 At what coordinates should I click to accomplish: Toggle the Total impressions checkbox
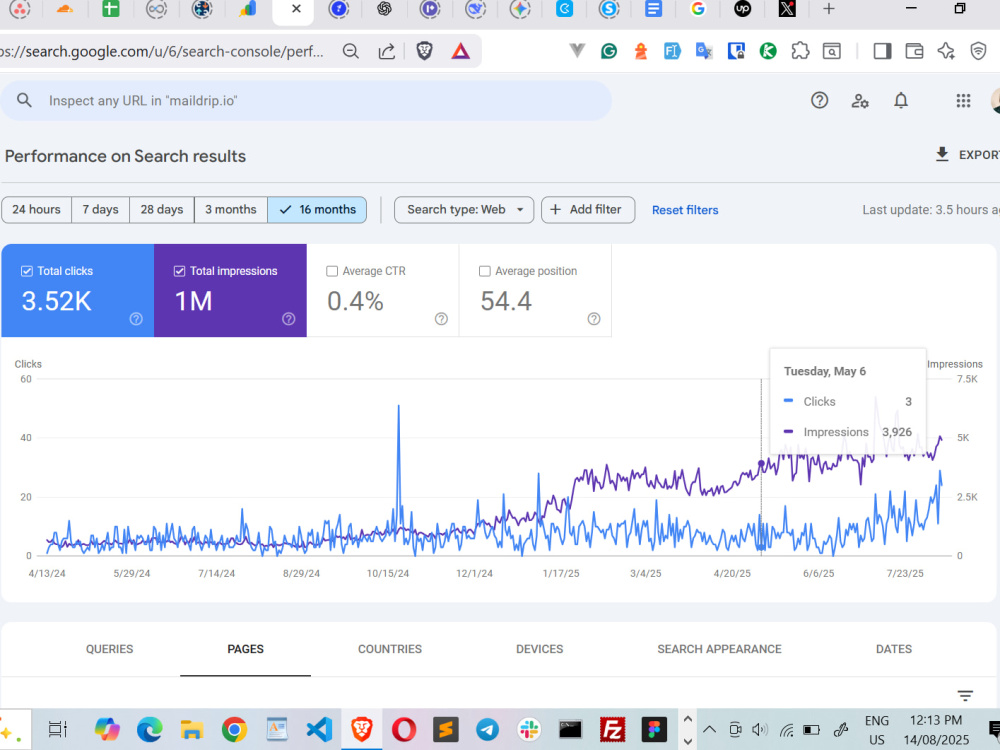(x=179, y=271)
